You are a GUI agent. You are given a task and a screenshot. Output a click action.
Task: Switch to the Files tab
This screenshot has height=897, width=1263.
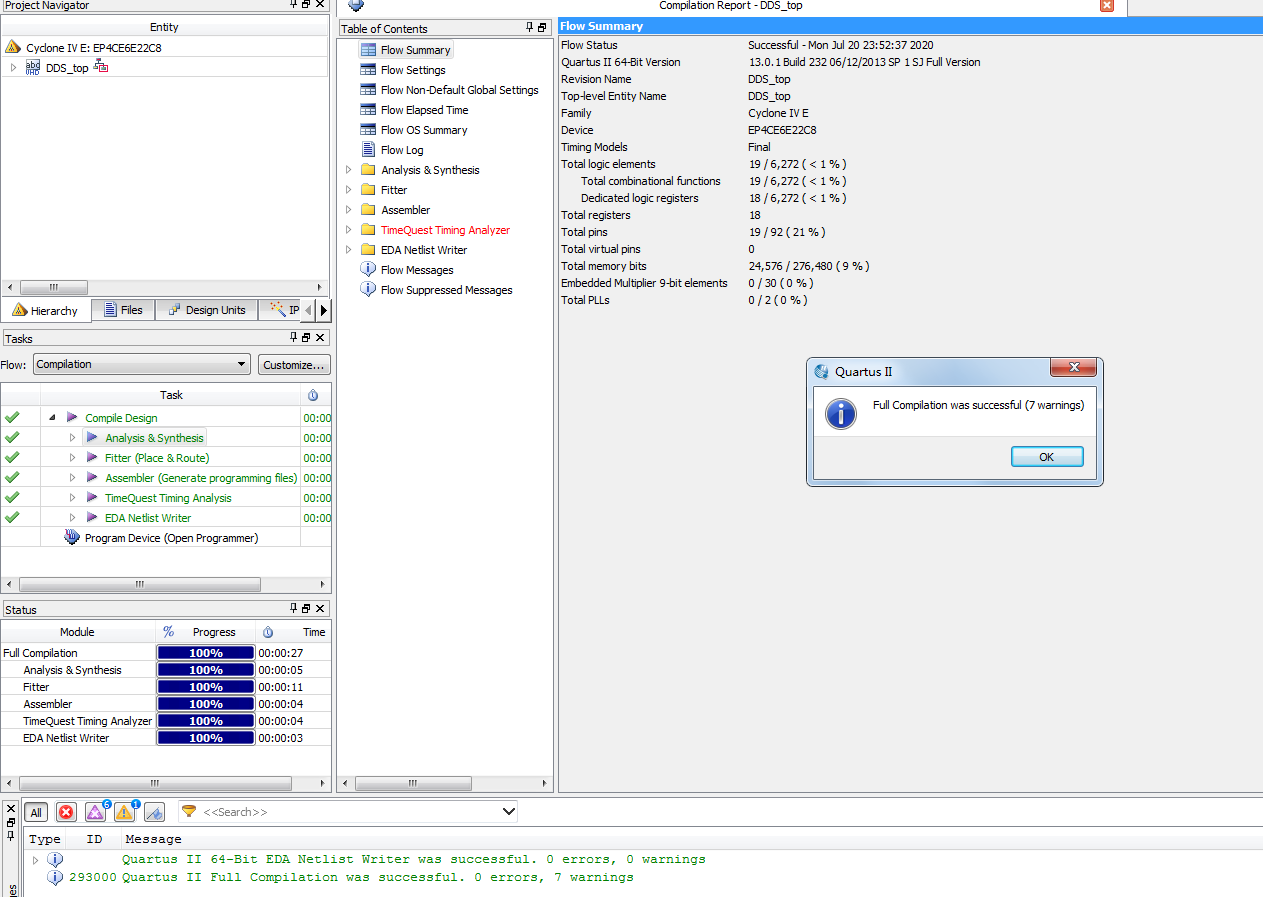click(x=124, y=310)
